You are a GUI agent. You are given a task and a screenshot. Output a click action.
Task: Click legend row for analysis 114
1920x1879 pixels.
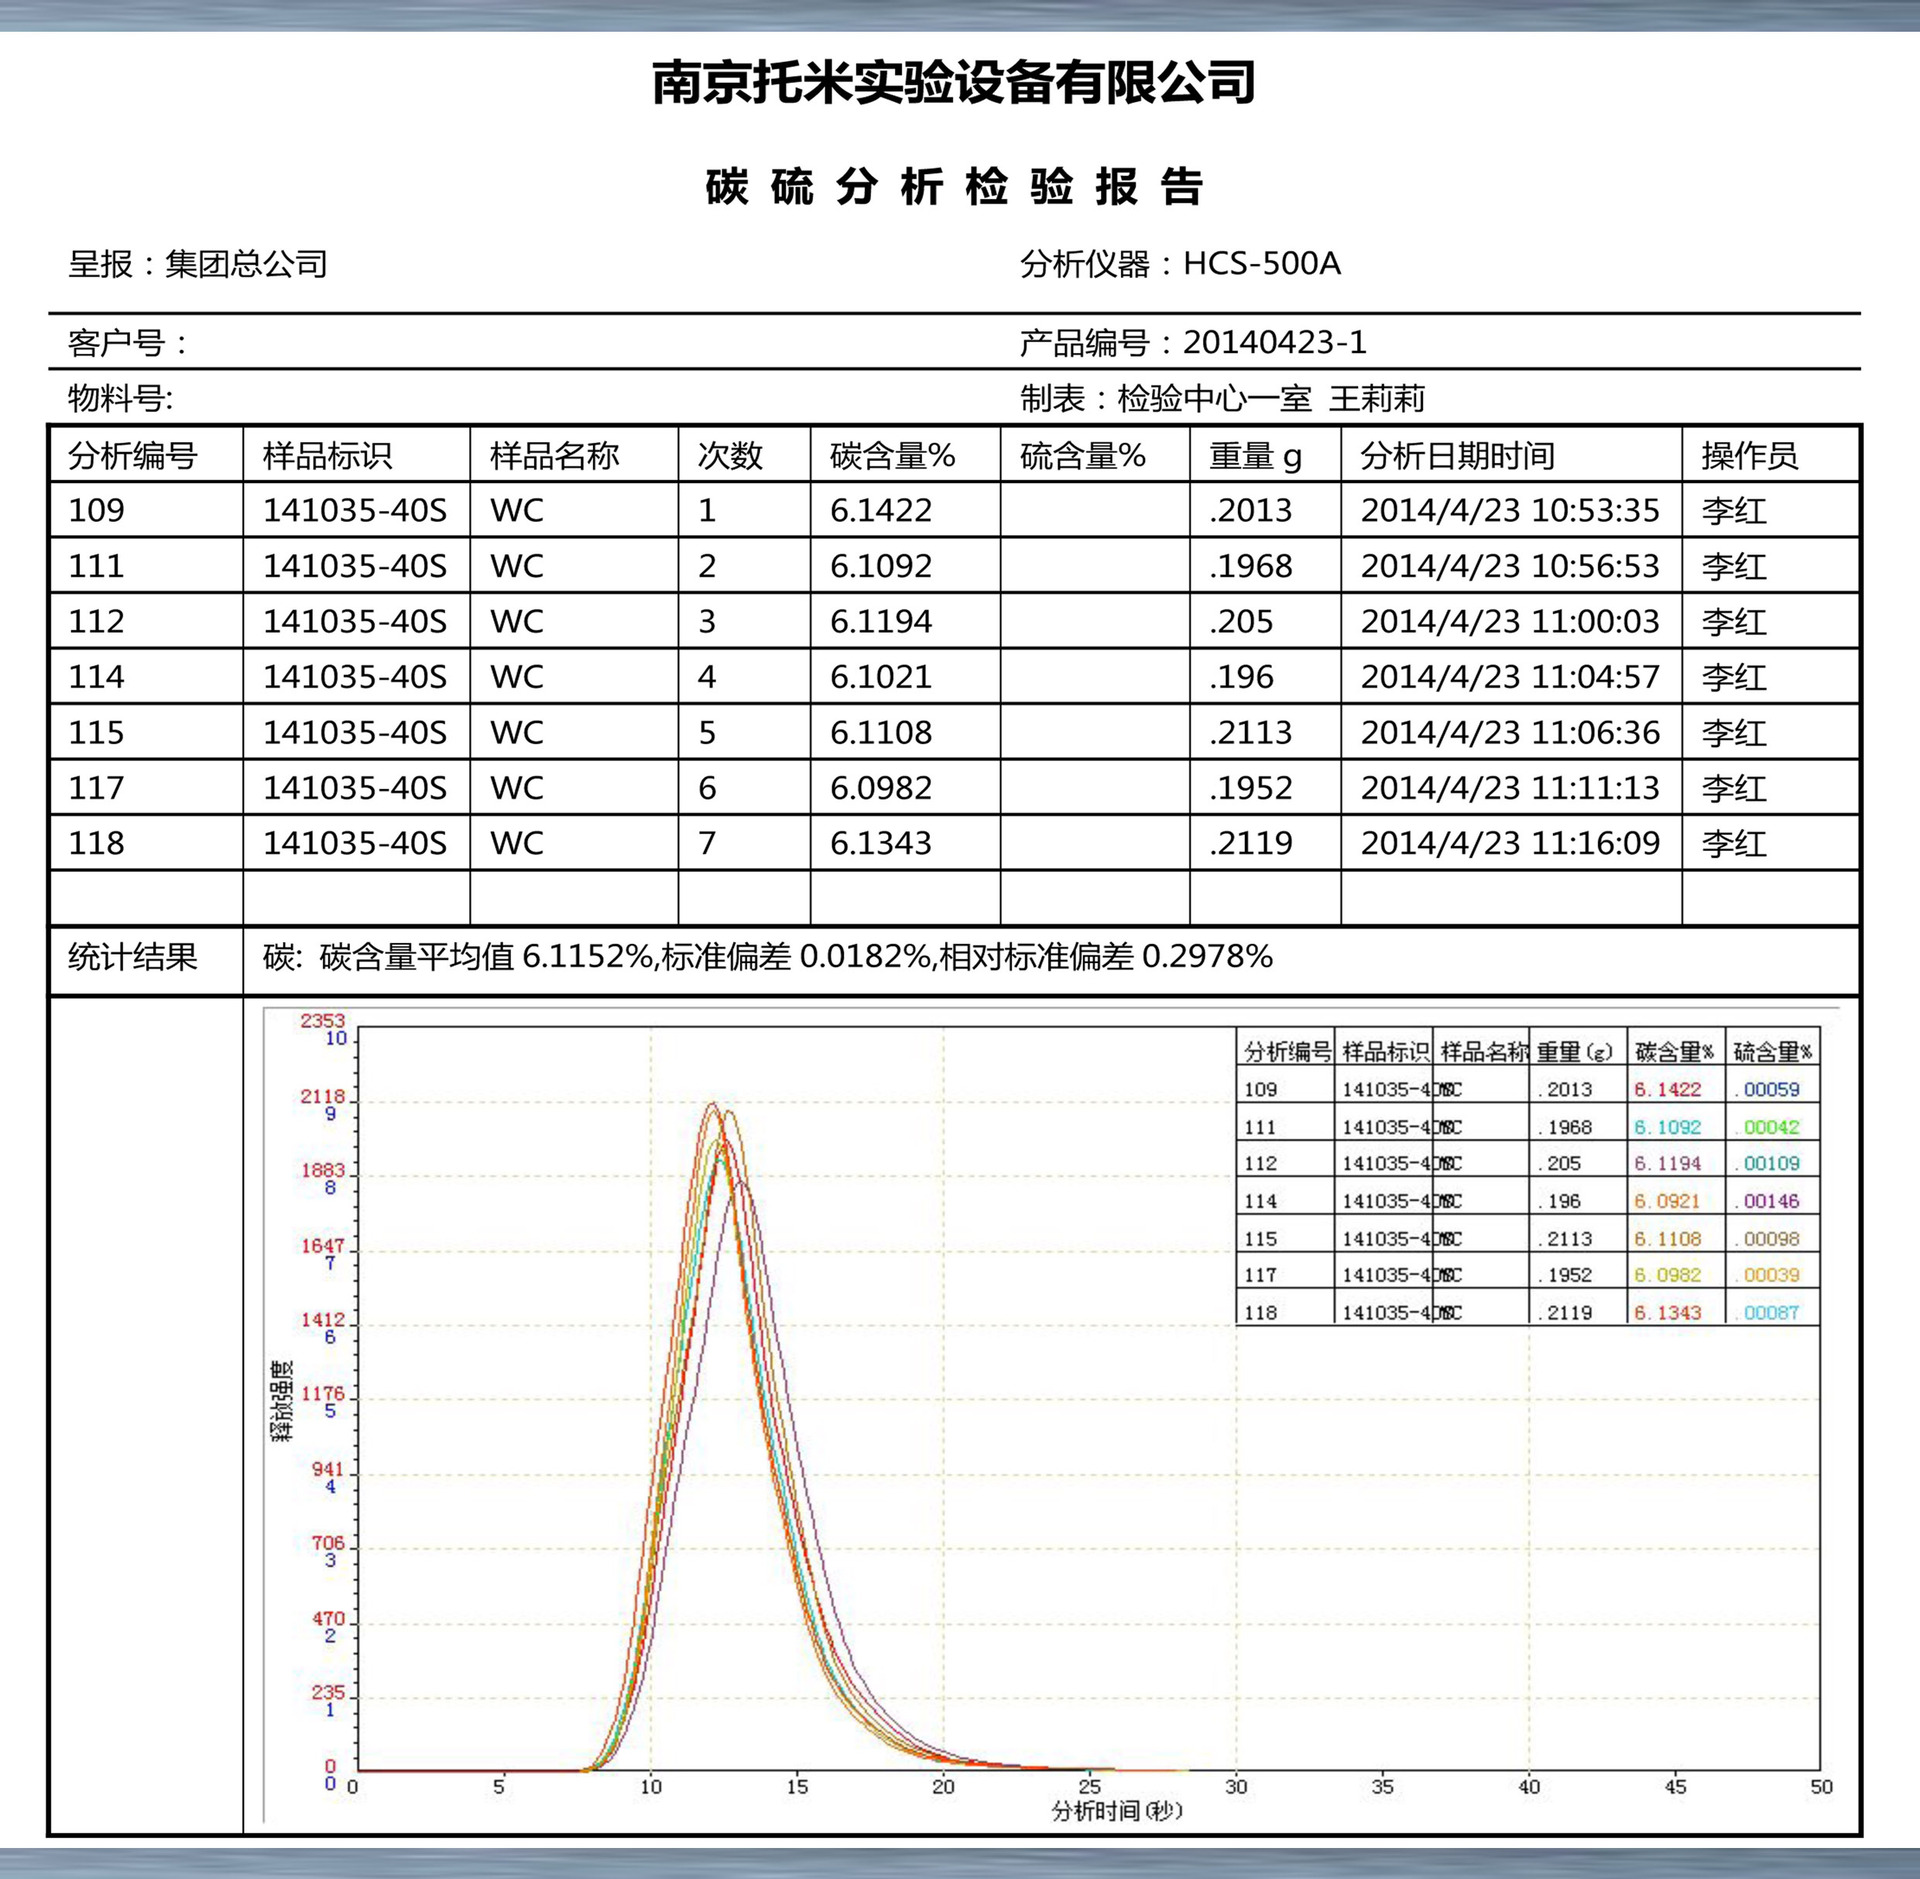[x=1260, y=1201]
